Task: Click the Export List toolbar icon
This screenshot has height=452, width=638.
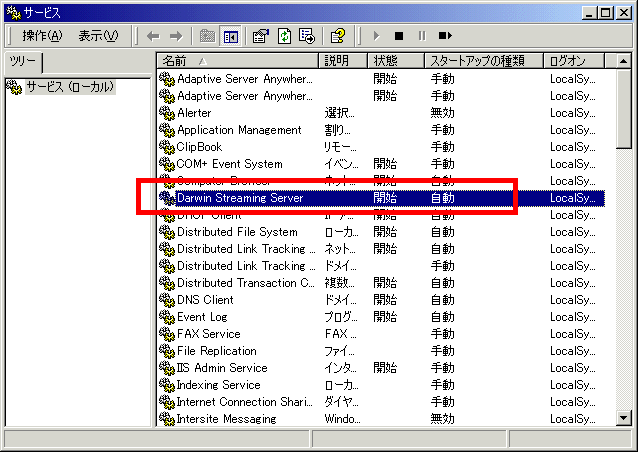Action: pos(307,36)
